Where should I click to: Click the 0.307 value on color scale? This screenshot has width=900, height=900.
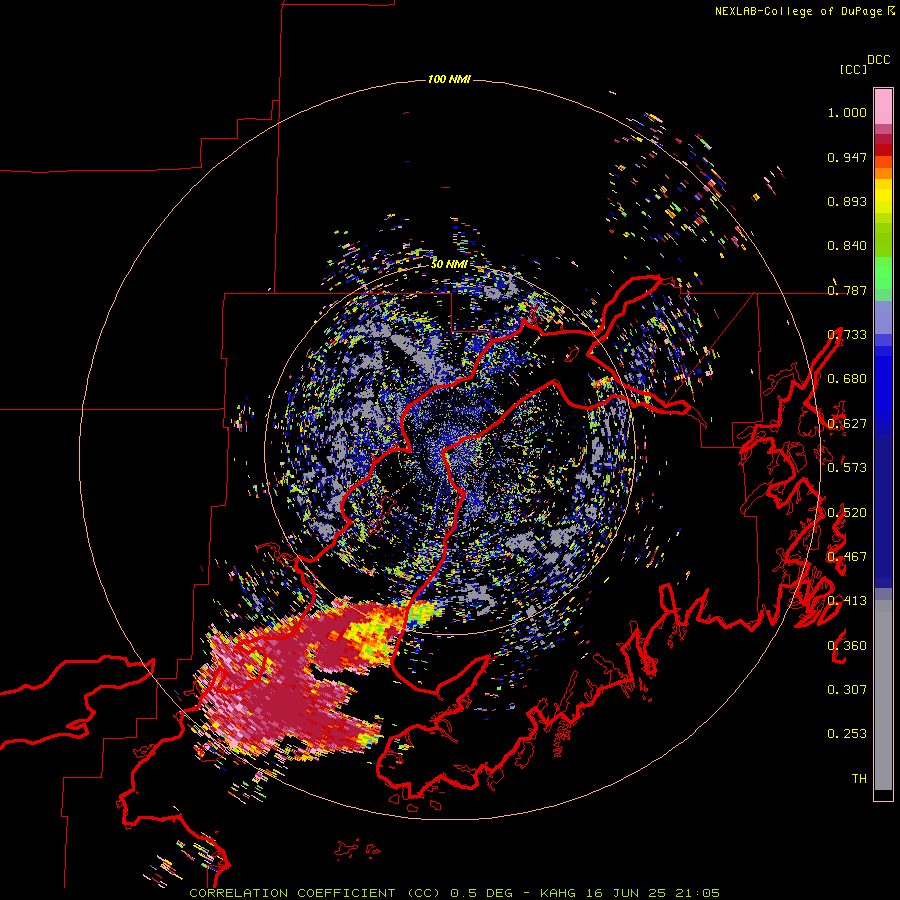point(847,690)
